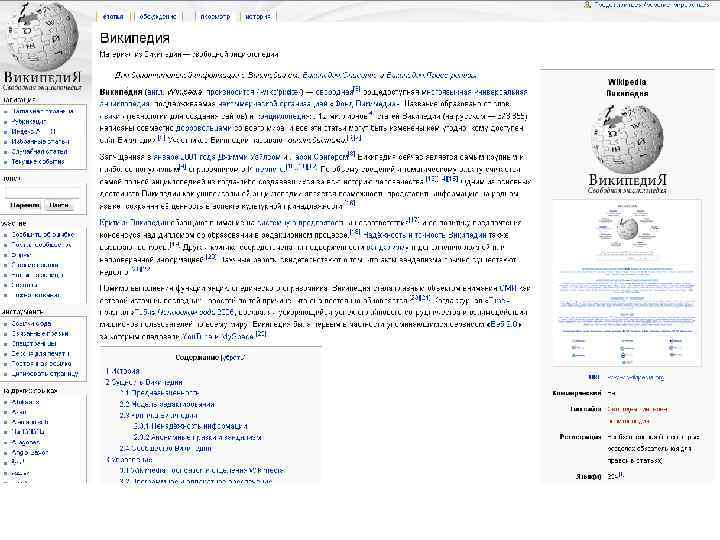Jump to contents entry 2.4 Сообщество Википедии
The image size is (720, 540).
pyautogui.click(x=166, y=449)
